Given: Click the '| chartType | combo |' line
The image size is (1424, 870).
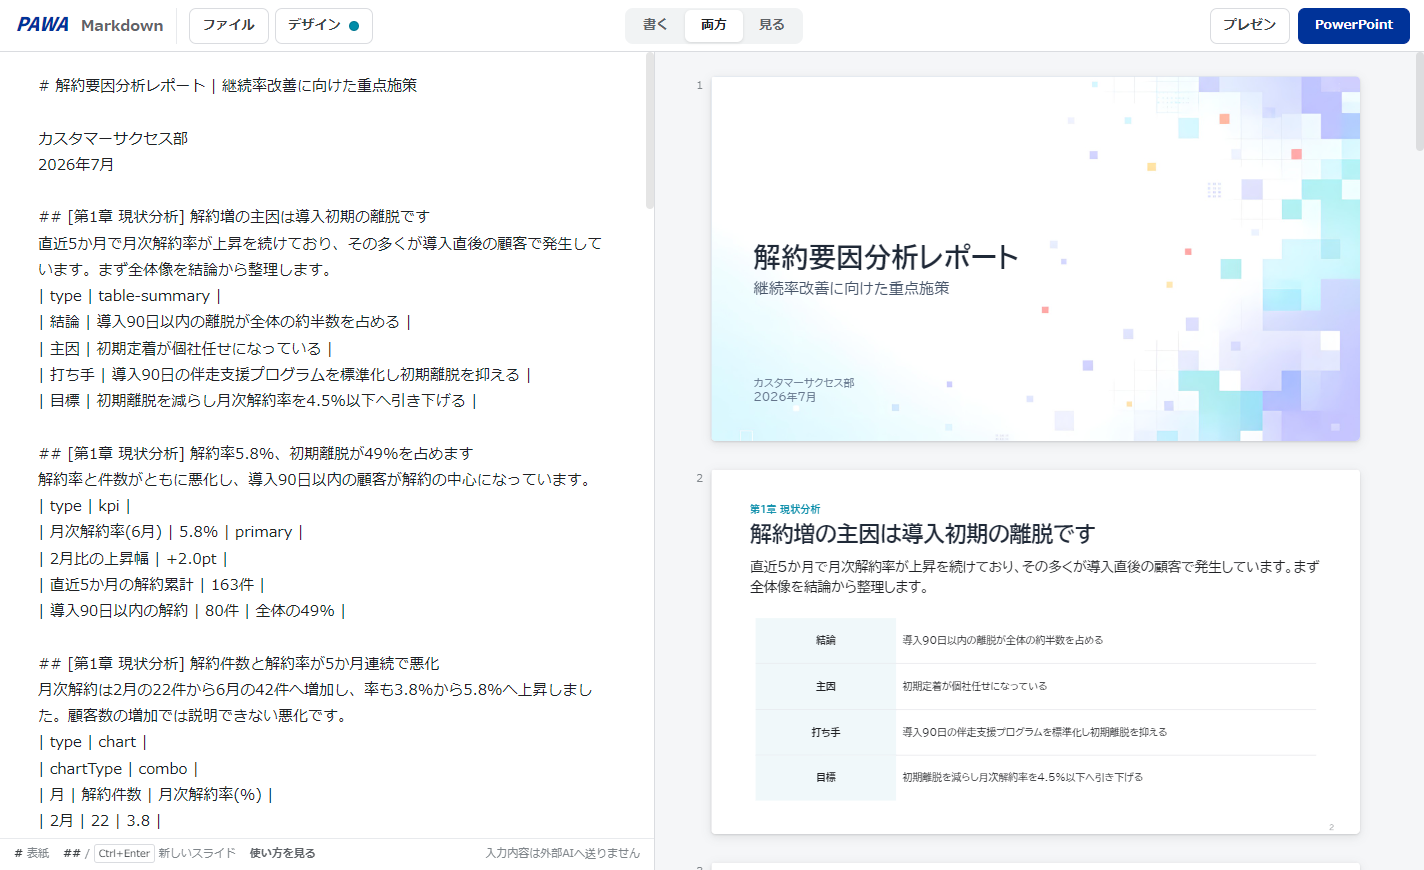Looking at the screenshot, I should pyautogui.click(x=118, y=768).
